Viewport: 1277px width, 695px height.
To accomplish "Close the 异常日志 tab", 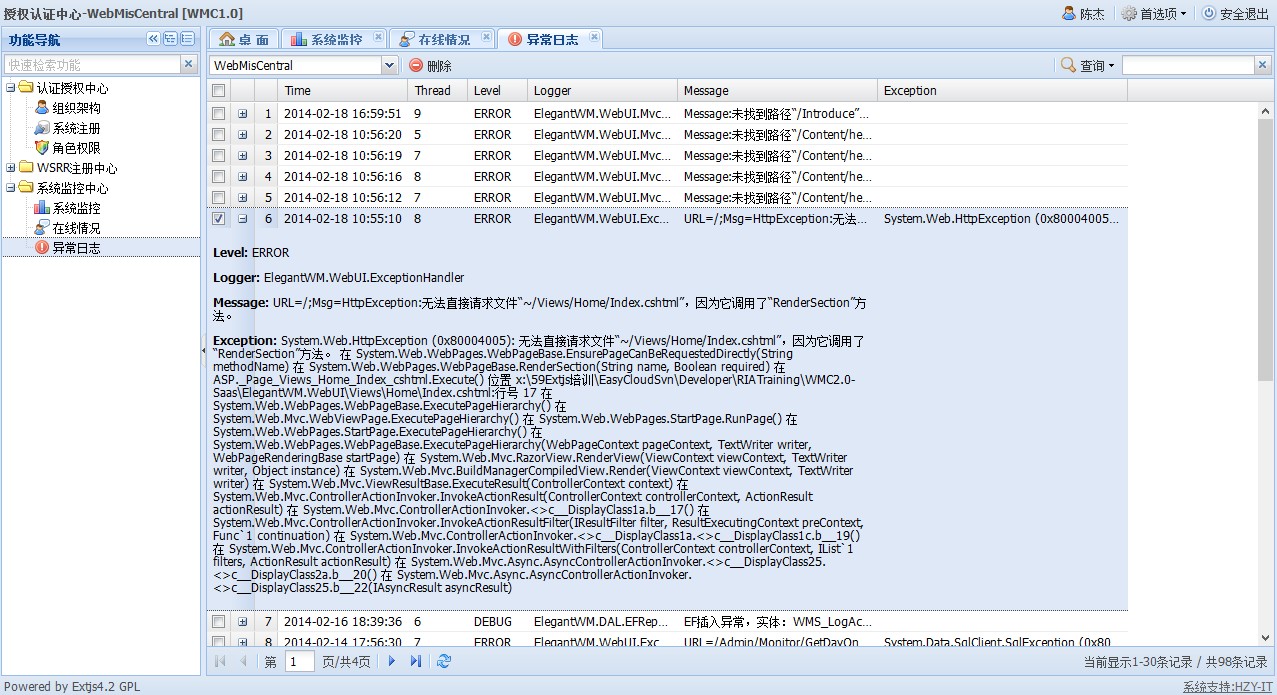I will [x=594, y=38].
